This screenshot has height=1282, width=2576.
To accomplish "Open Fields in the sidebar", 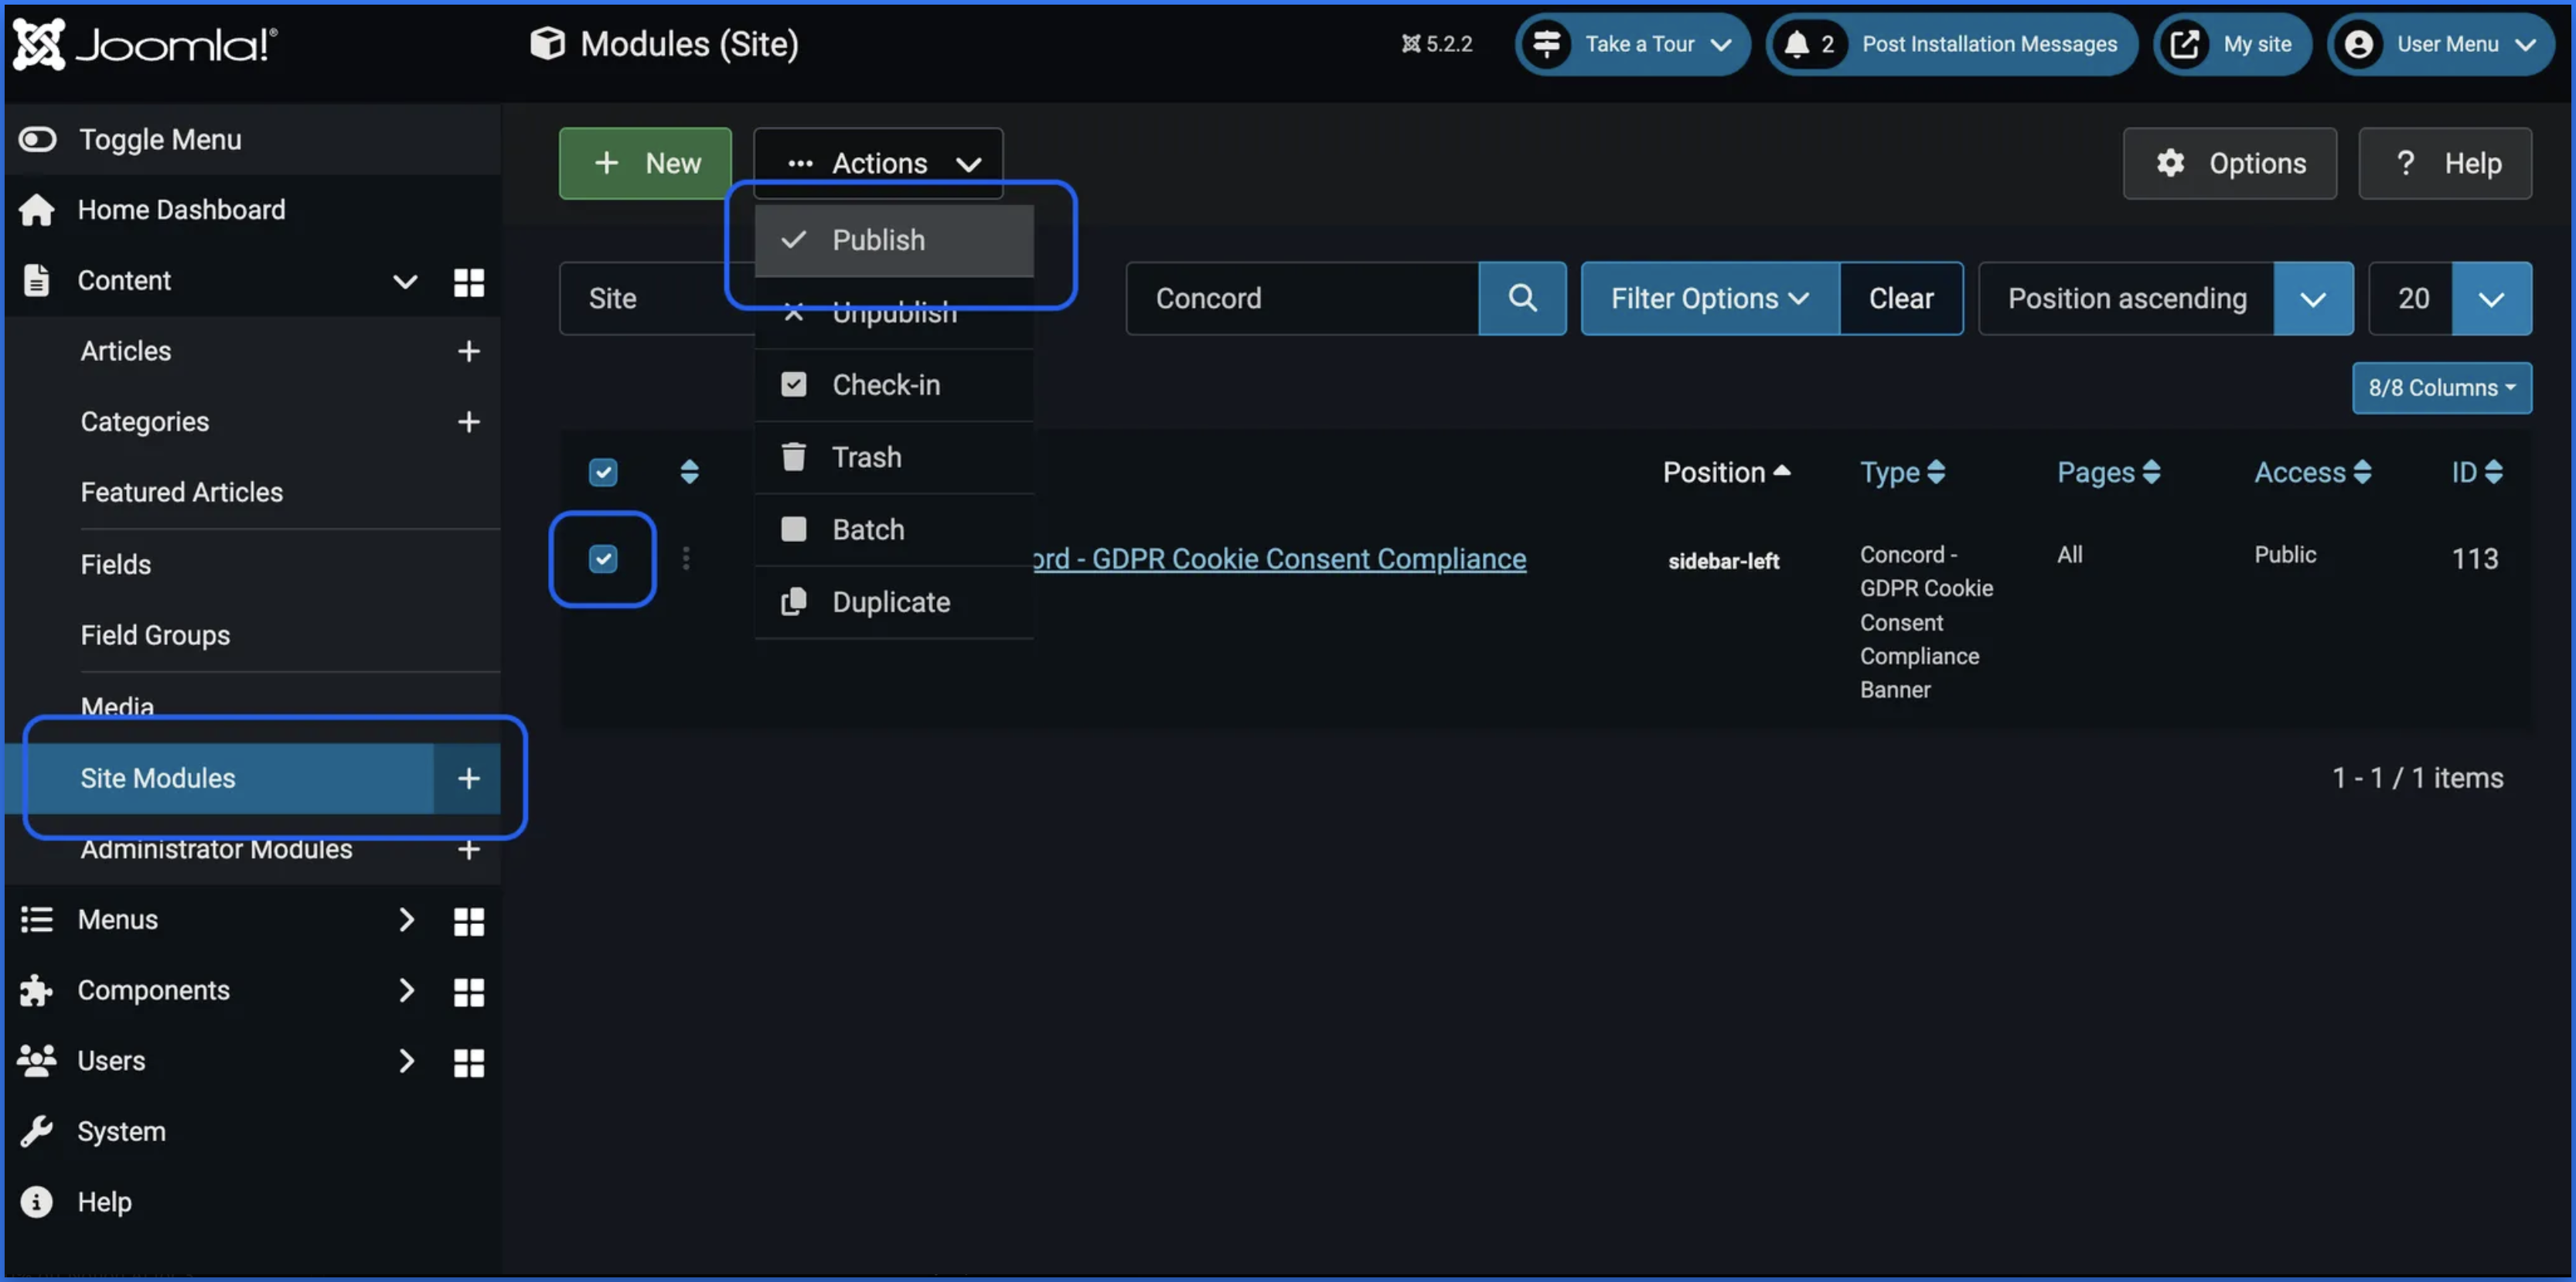I will tap(116, 564).
